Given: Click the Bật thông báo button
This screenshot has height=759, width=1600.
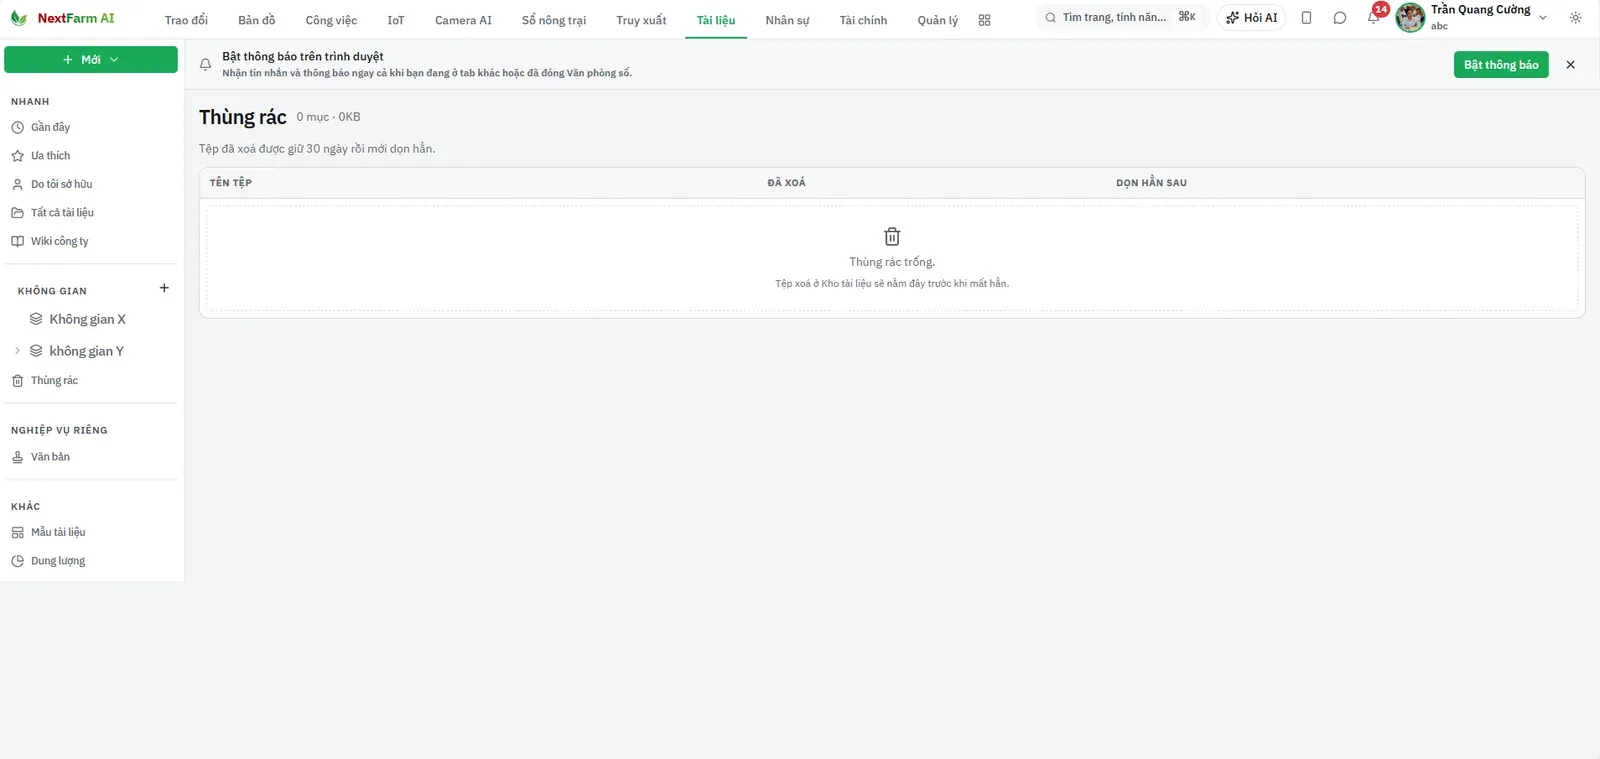Looking at the screenshot, I should point(1501,65).
